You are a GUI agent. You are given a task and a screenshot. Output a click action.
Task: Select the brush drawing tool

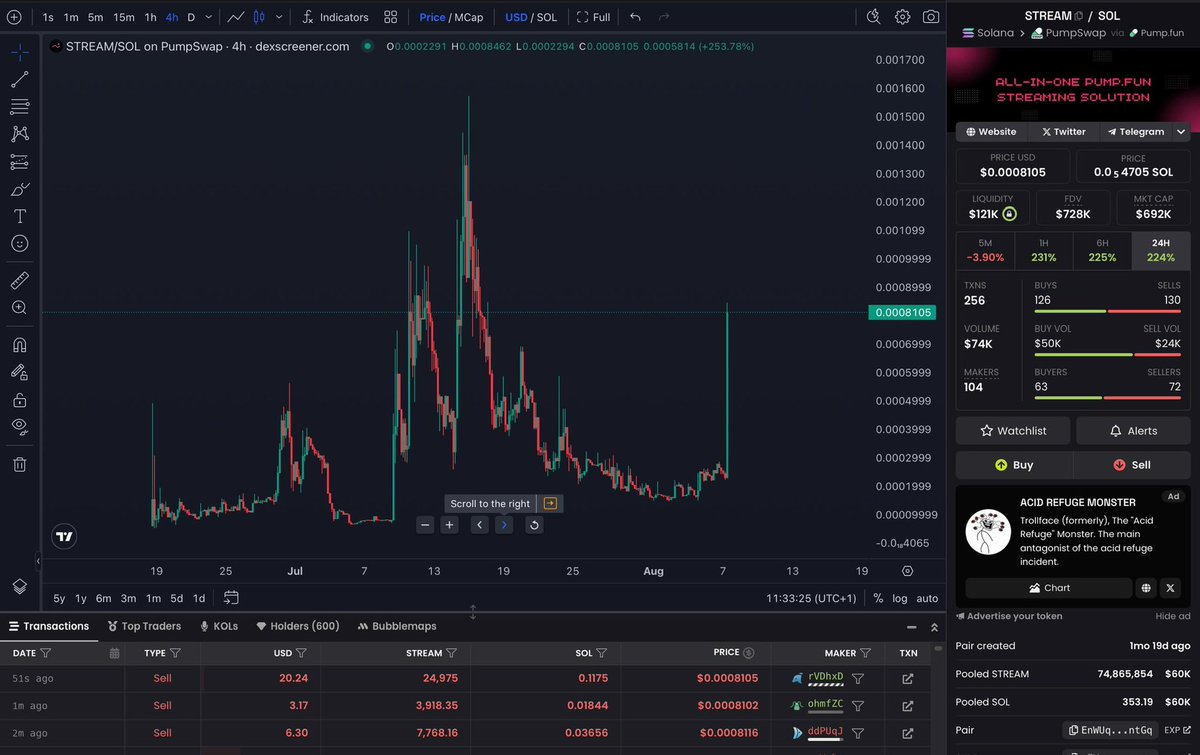coord(20,188)
